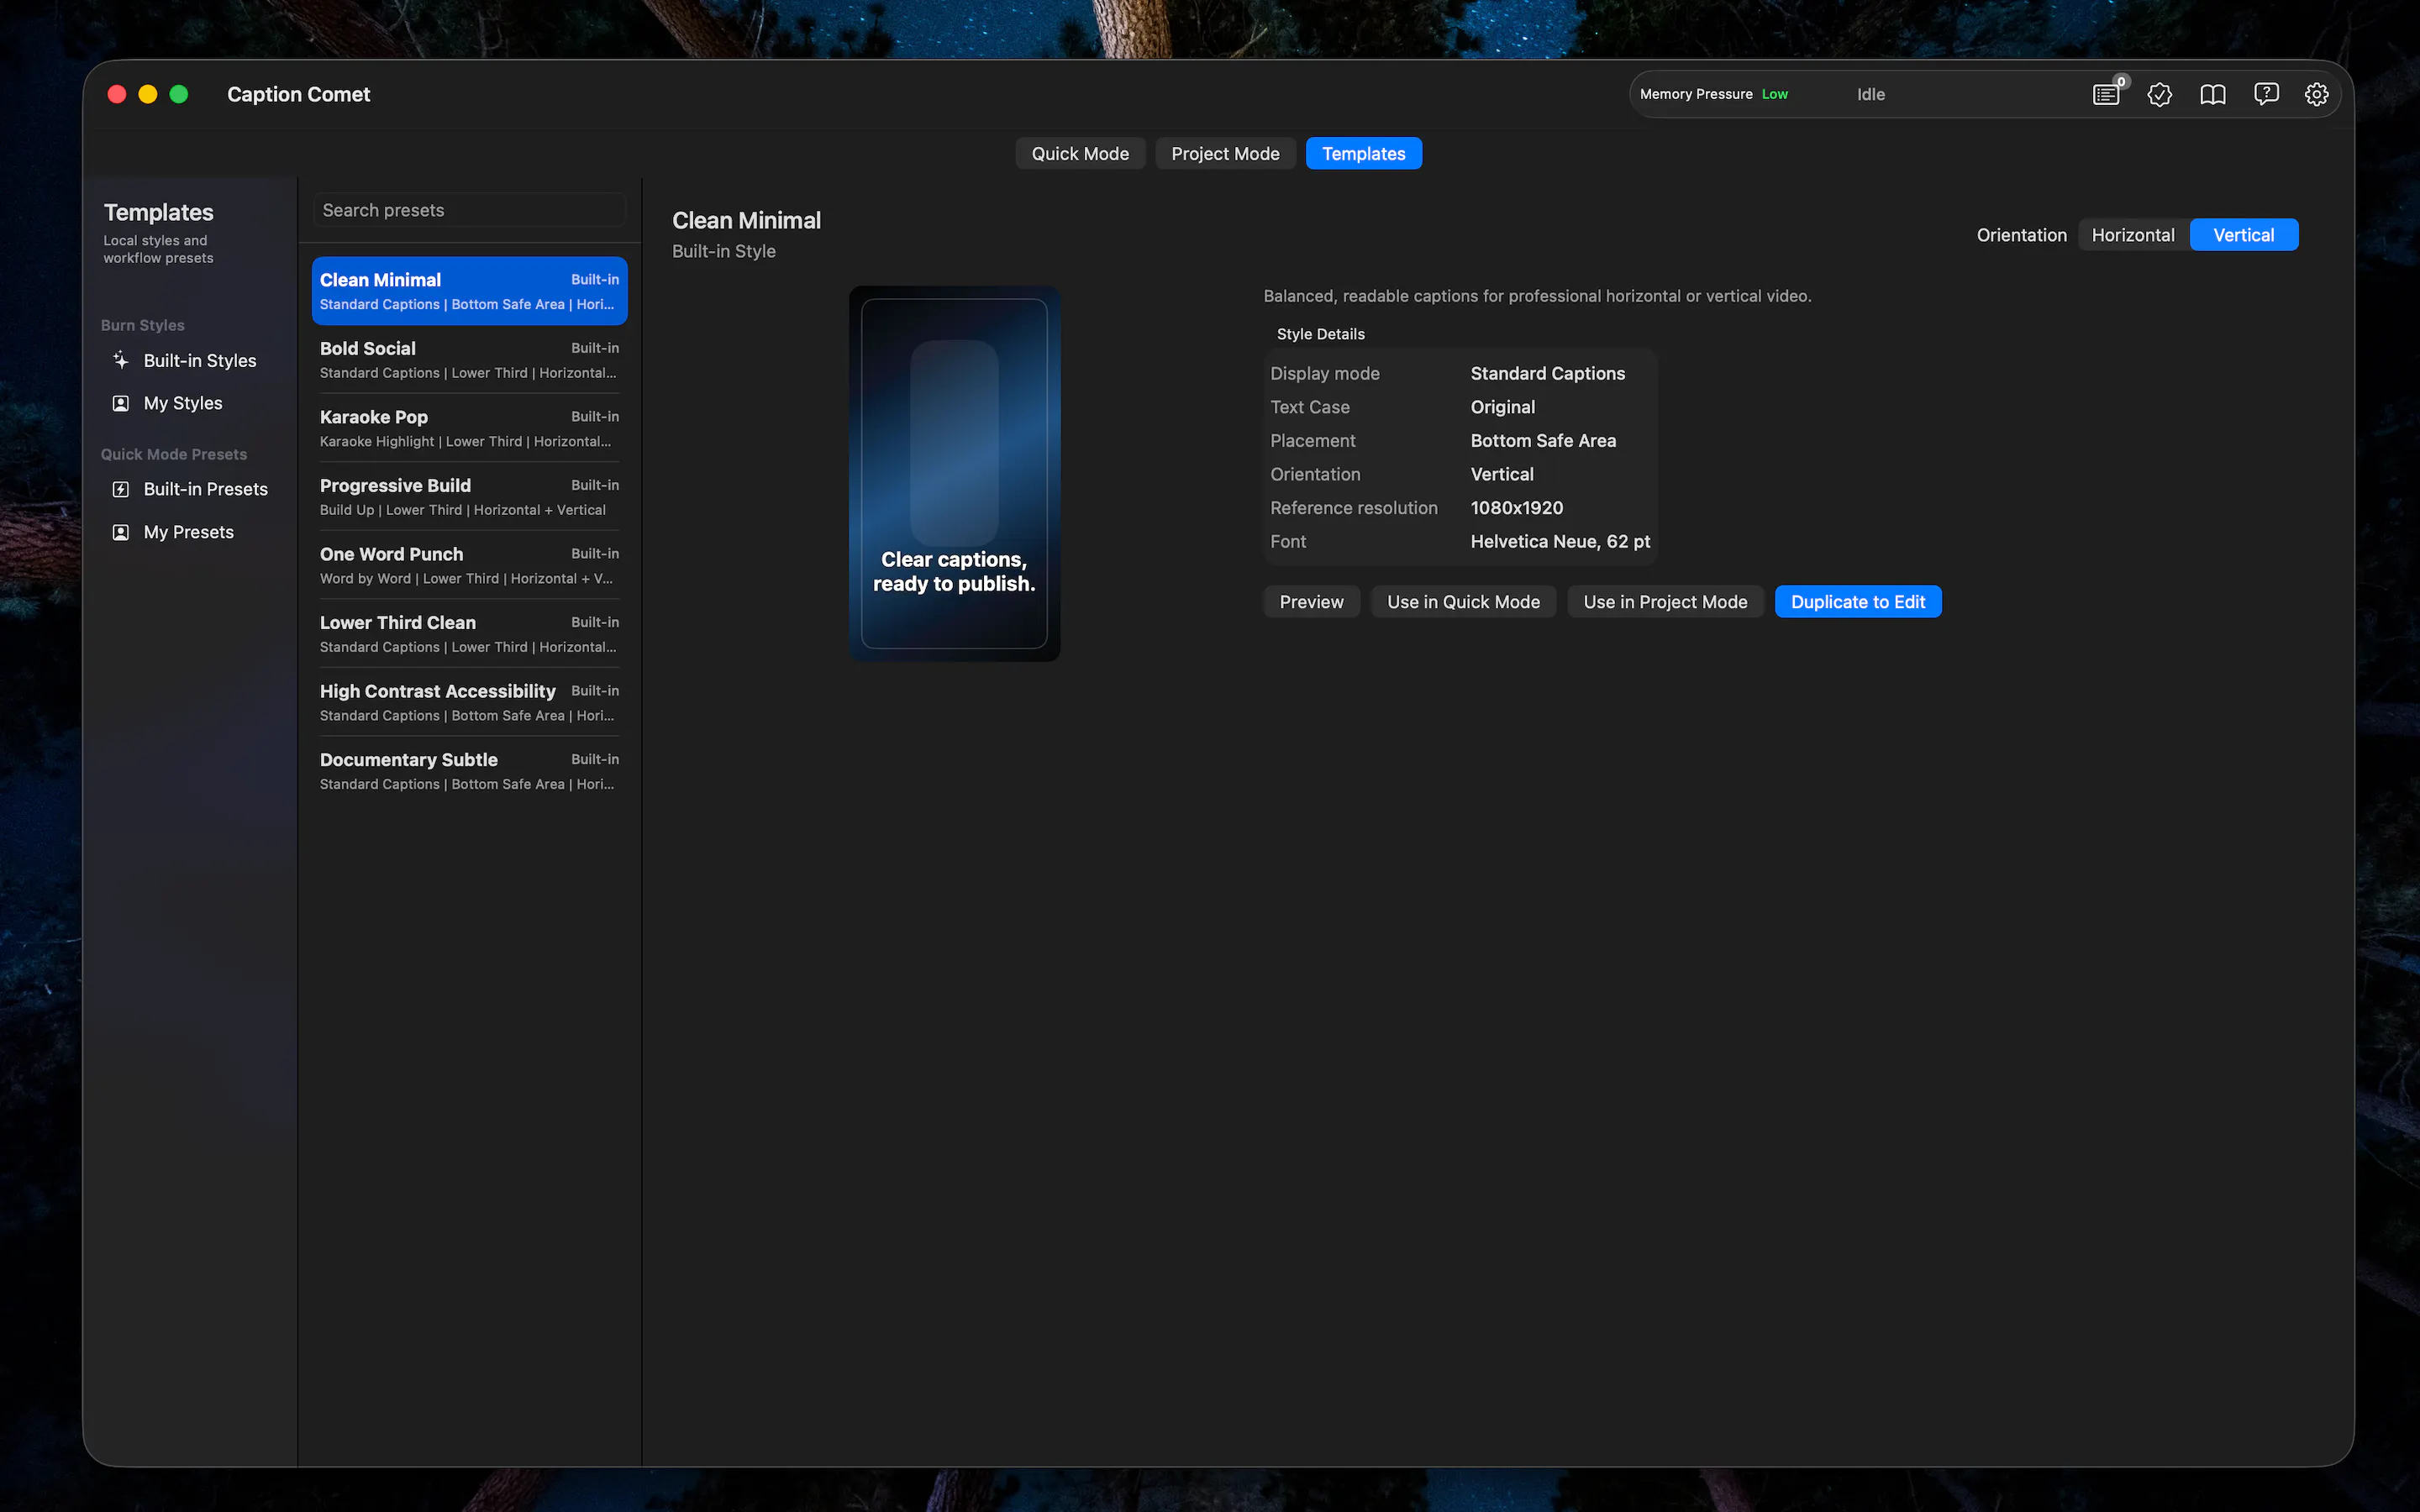Image resolution: width=2420 pixels, height=1512 pixels.
Task: Set orientation to Horizontal
Action: point(2133,235)
